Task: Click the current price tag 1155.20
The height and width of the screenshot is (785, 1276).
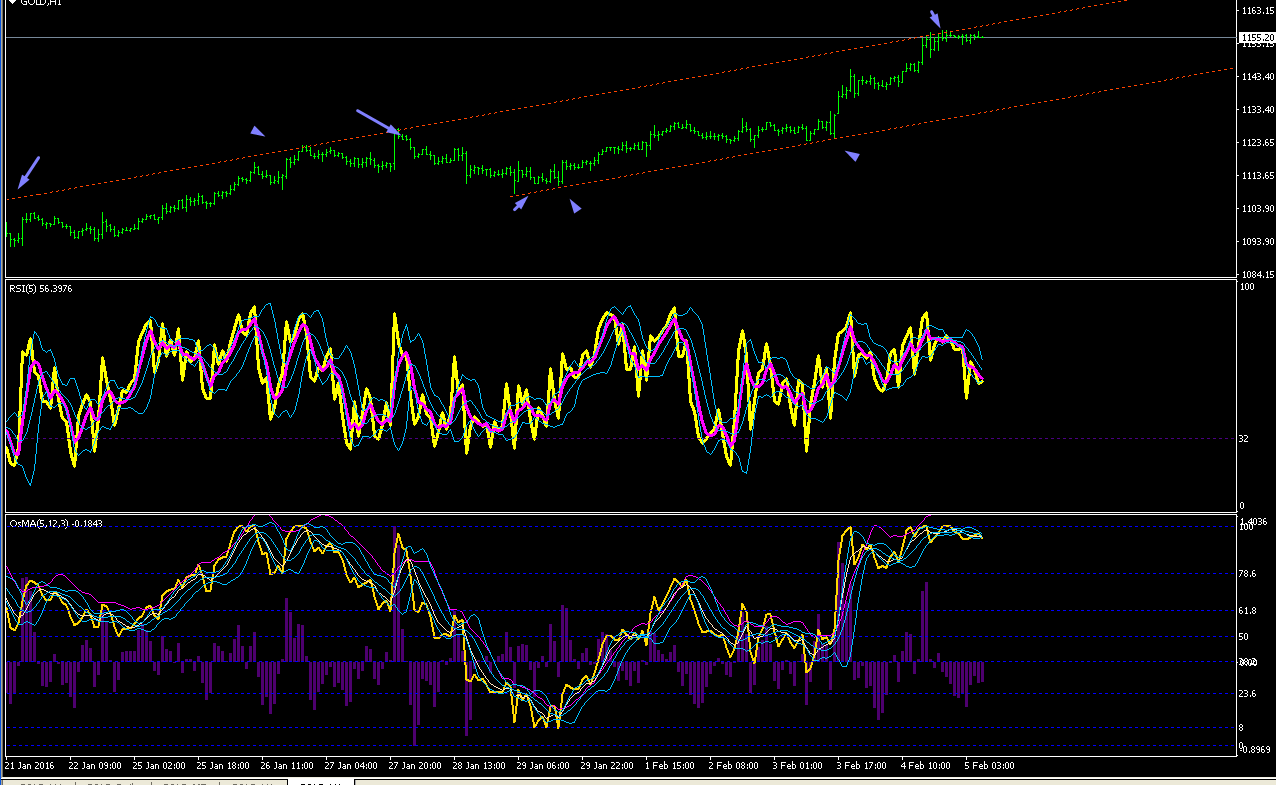Action: tap(1256, 37)
